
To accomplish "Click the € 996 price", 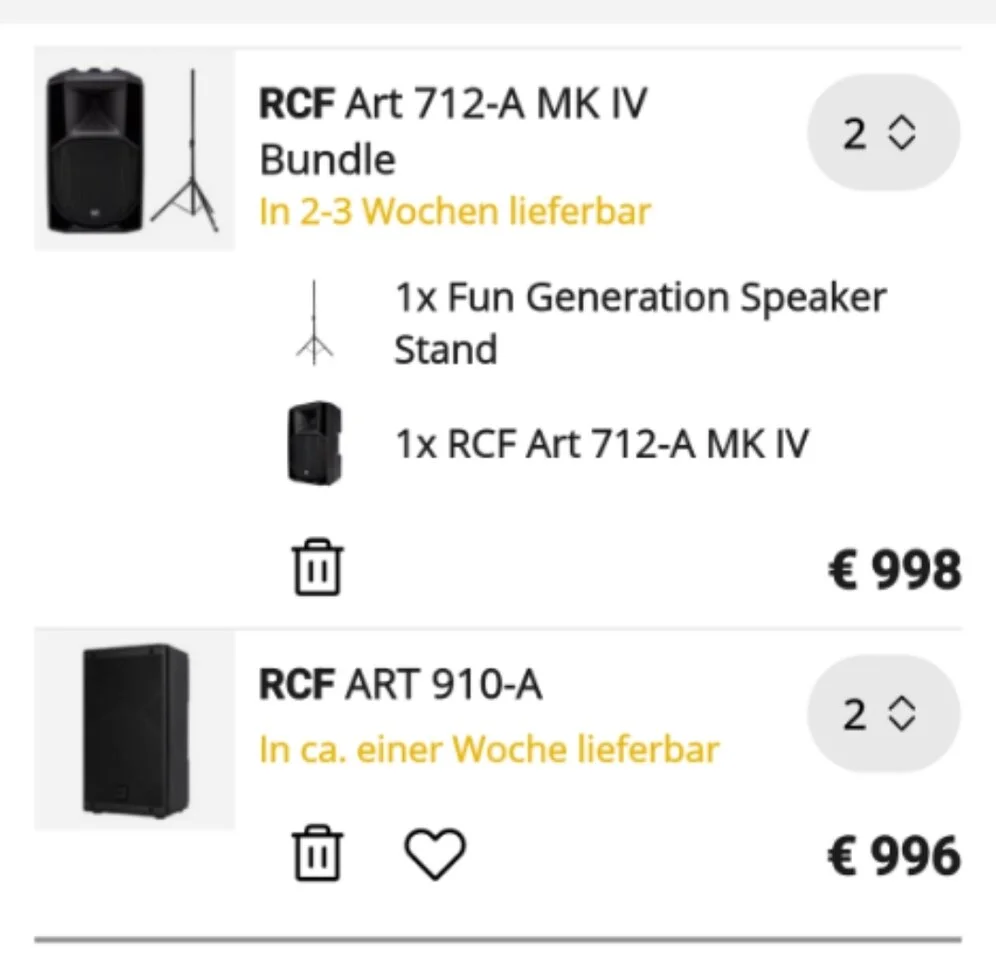I will 894,857.
